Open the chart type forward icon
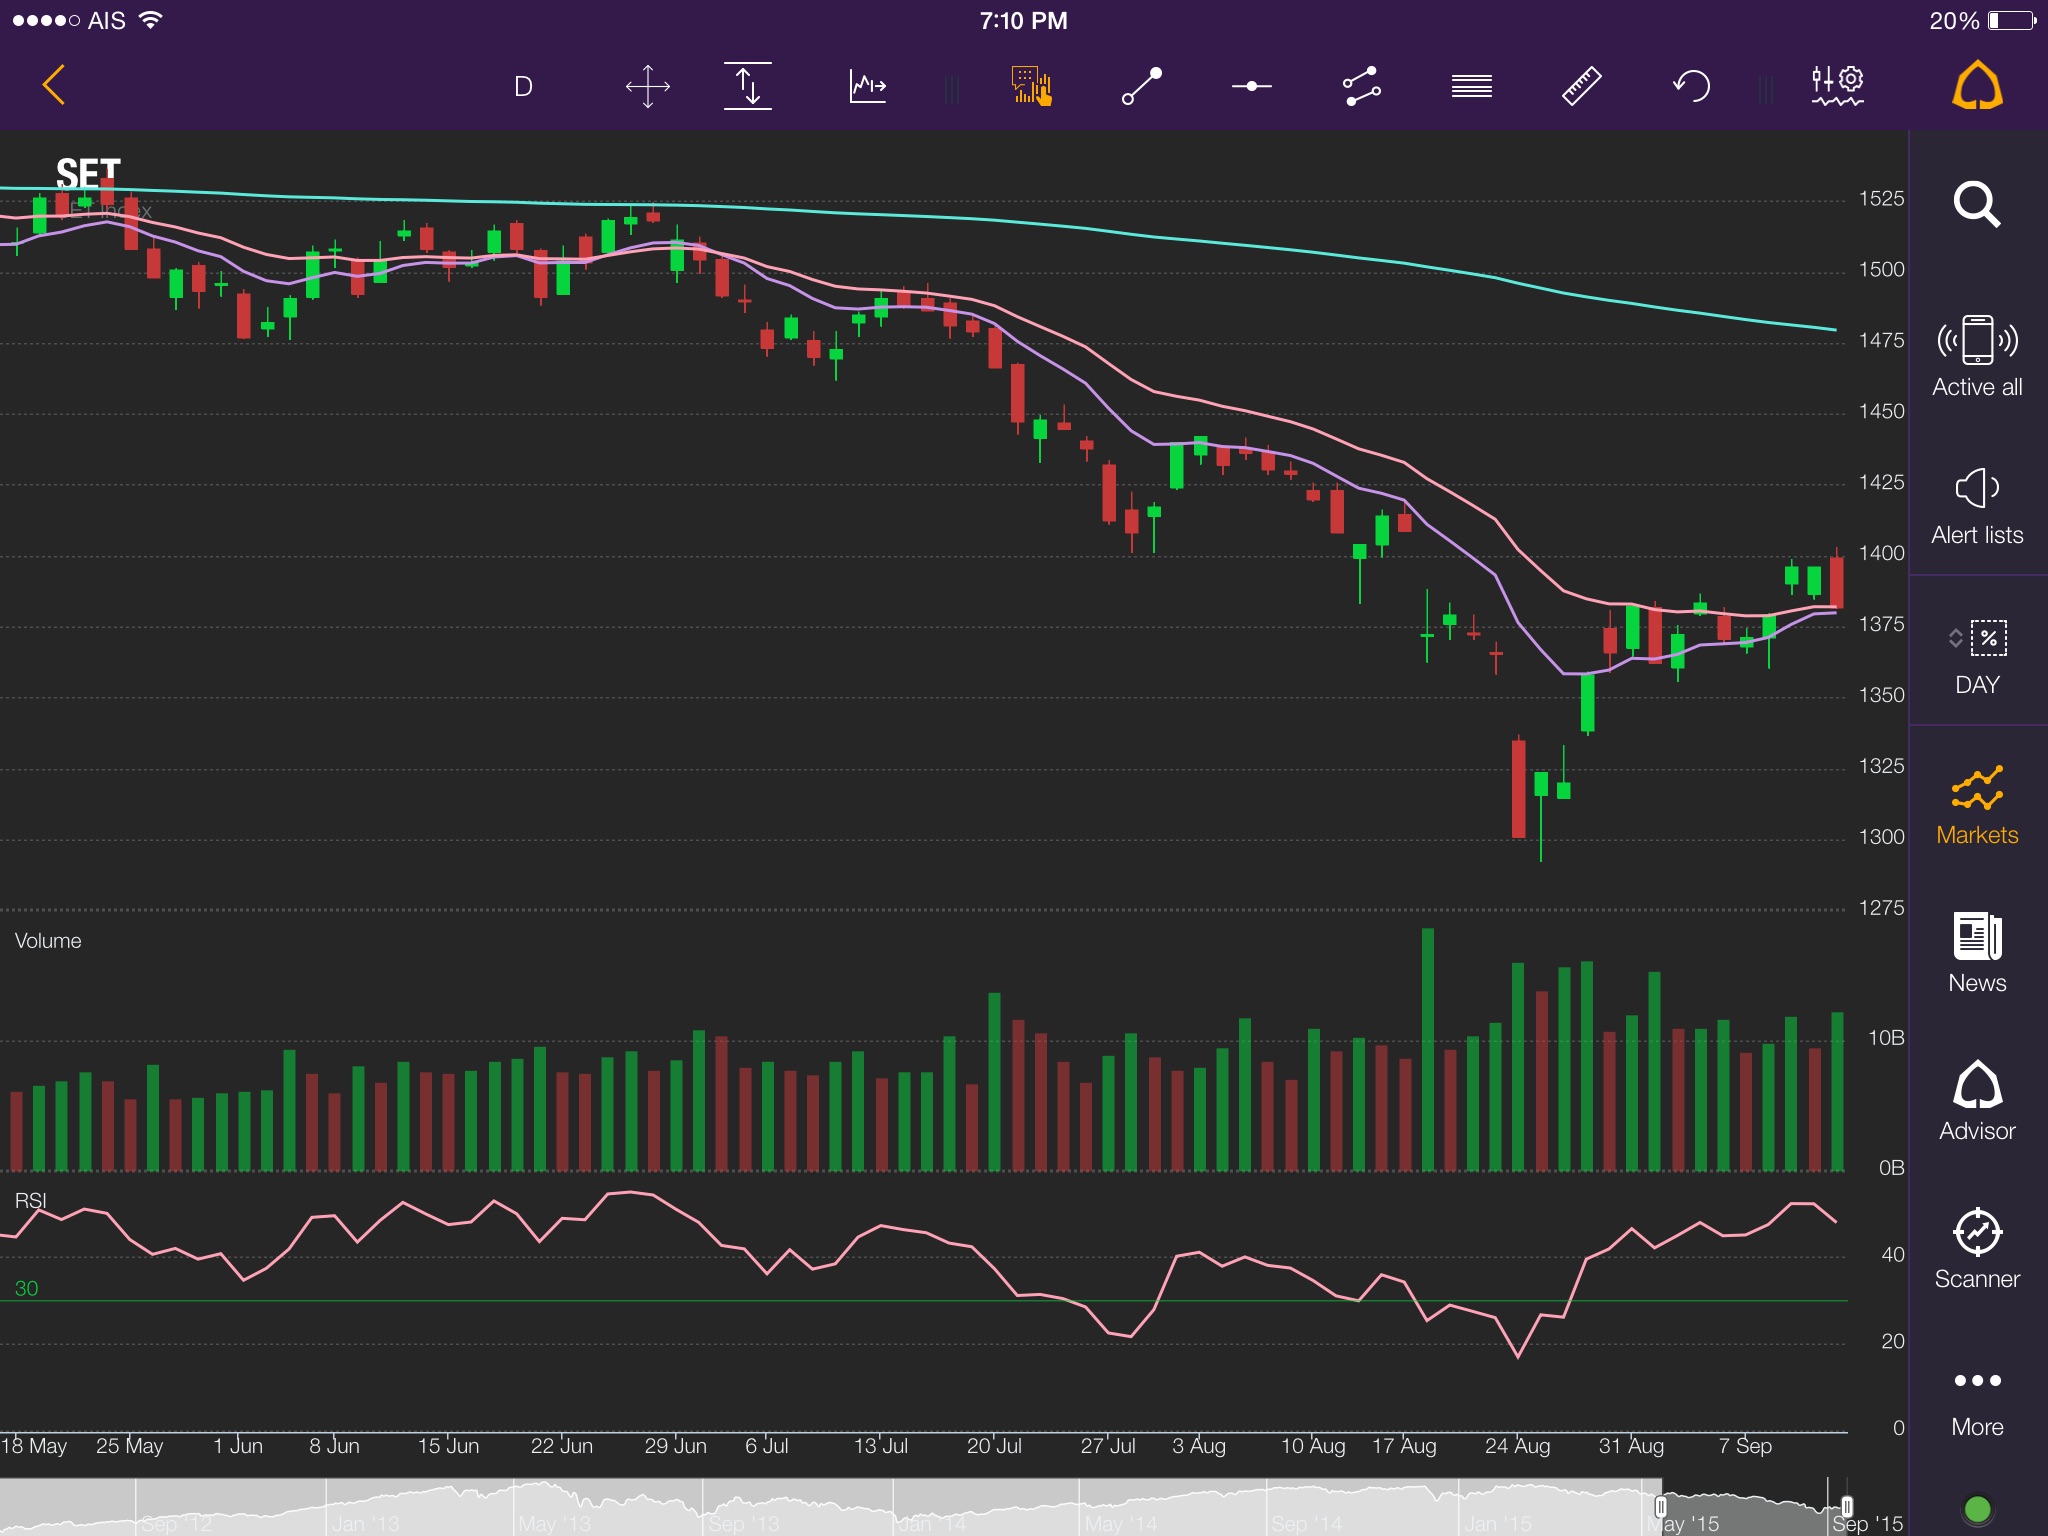The height and width of the screenshot is (1536, 2048). coord(867,86)
